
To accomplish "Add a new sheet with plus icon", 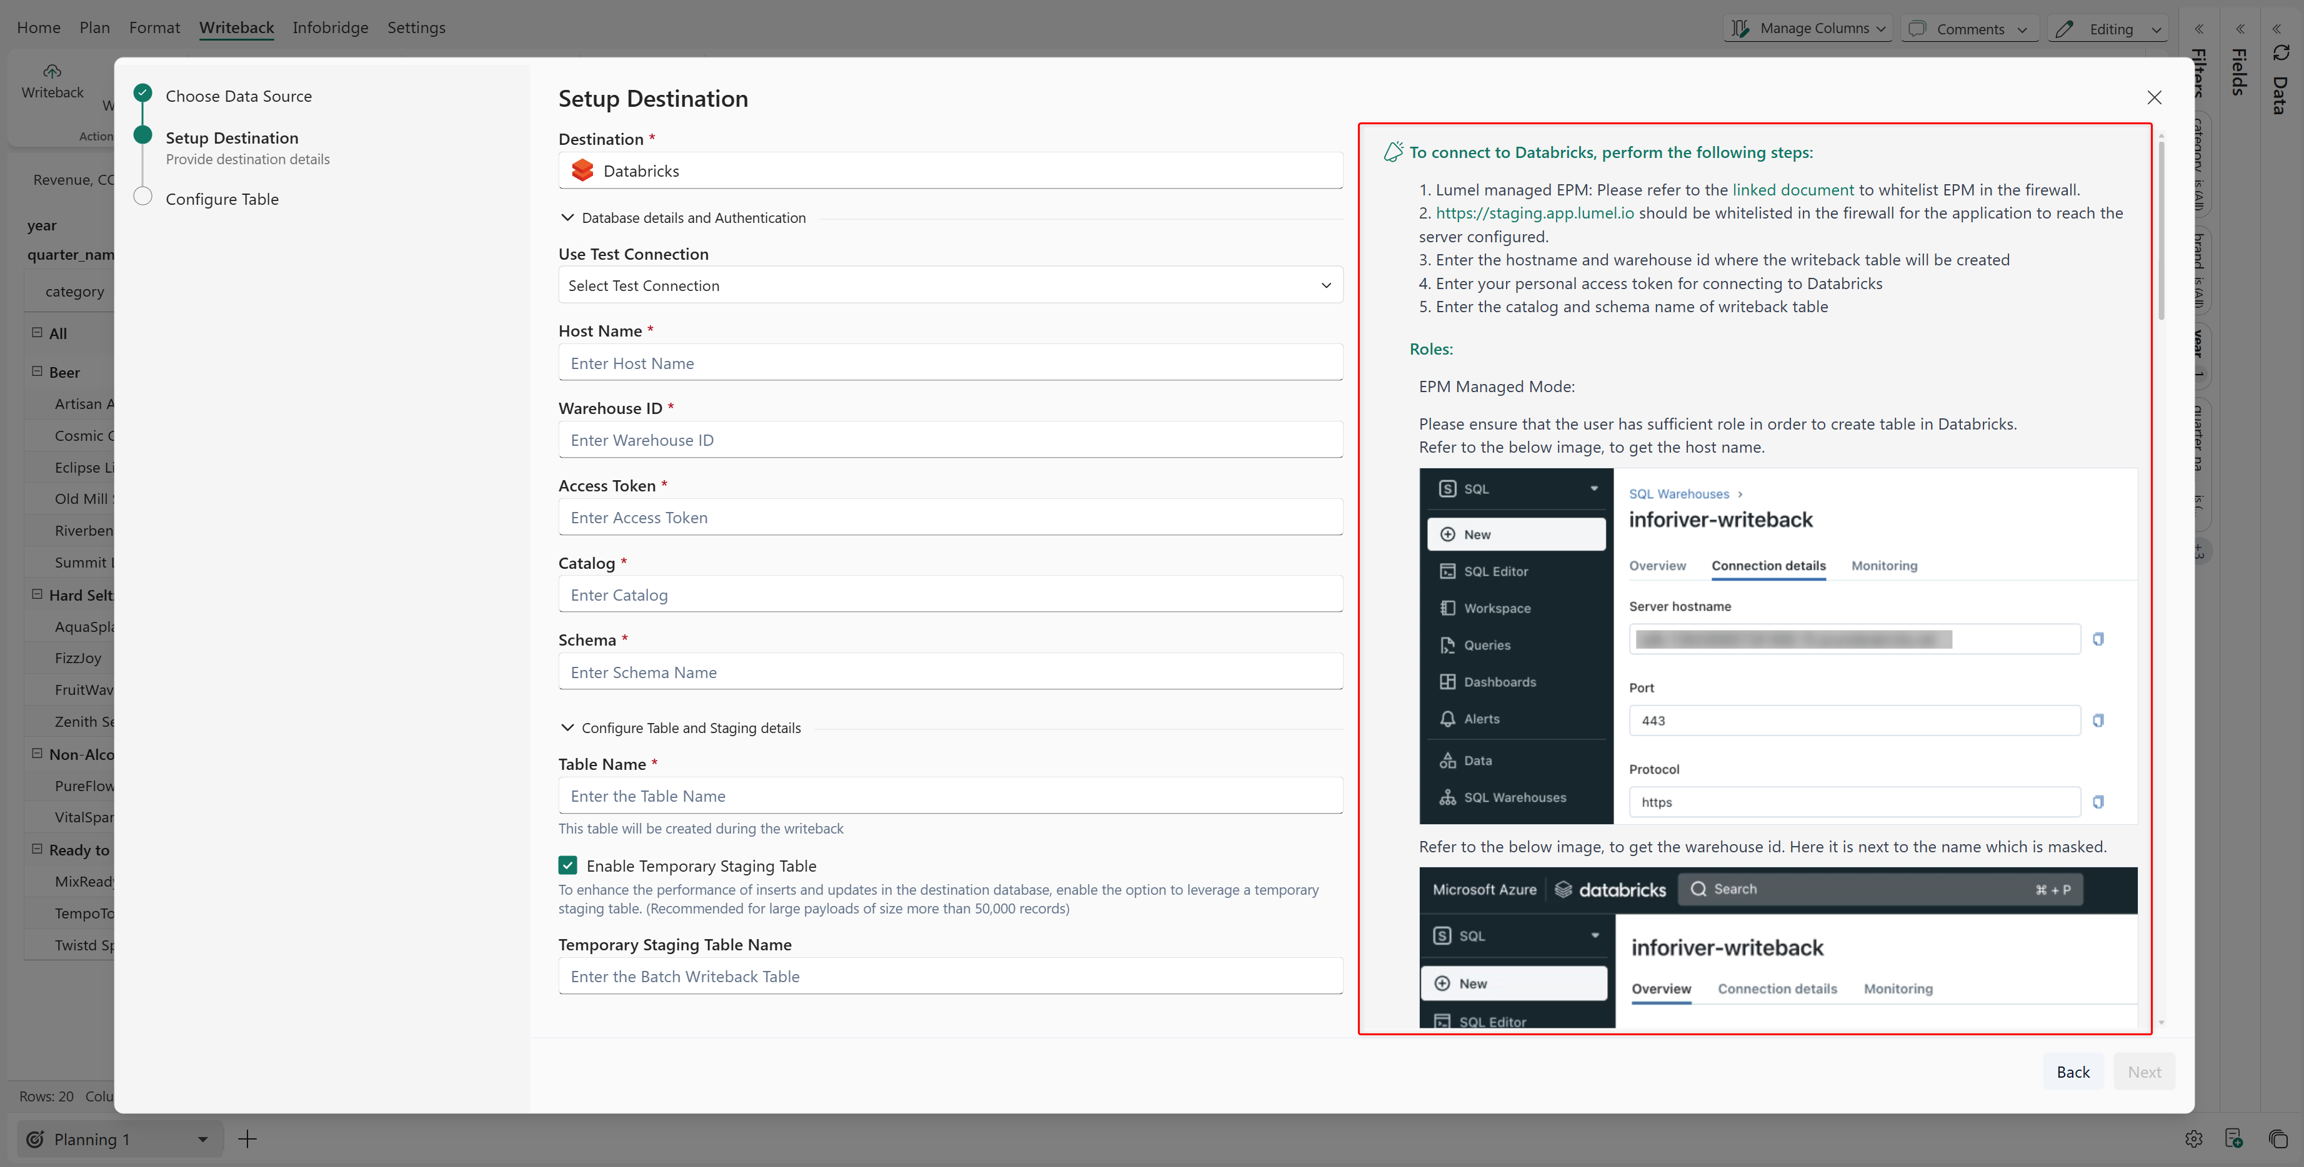I will click(247, 1139).
